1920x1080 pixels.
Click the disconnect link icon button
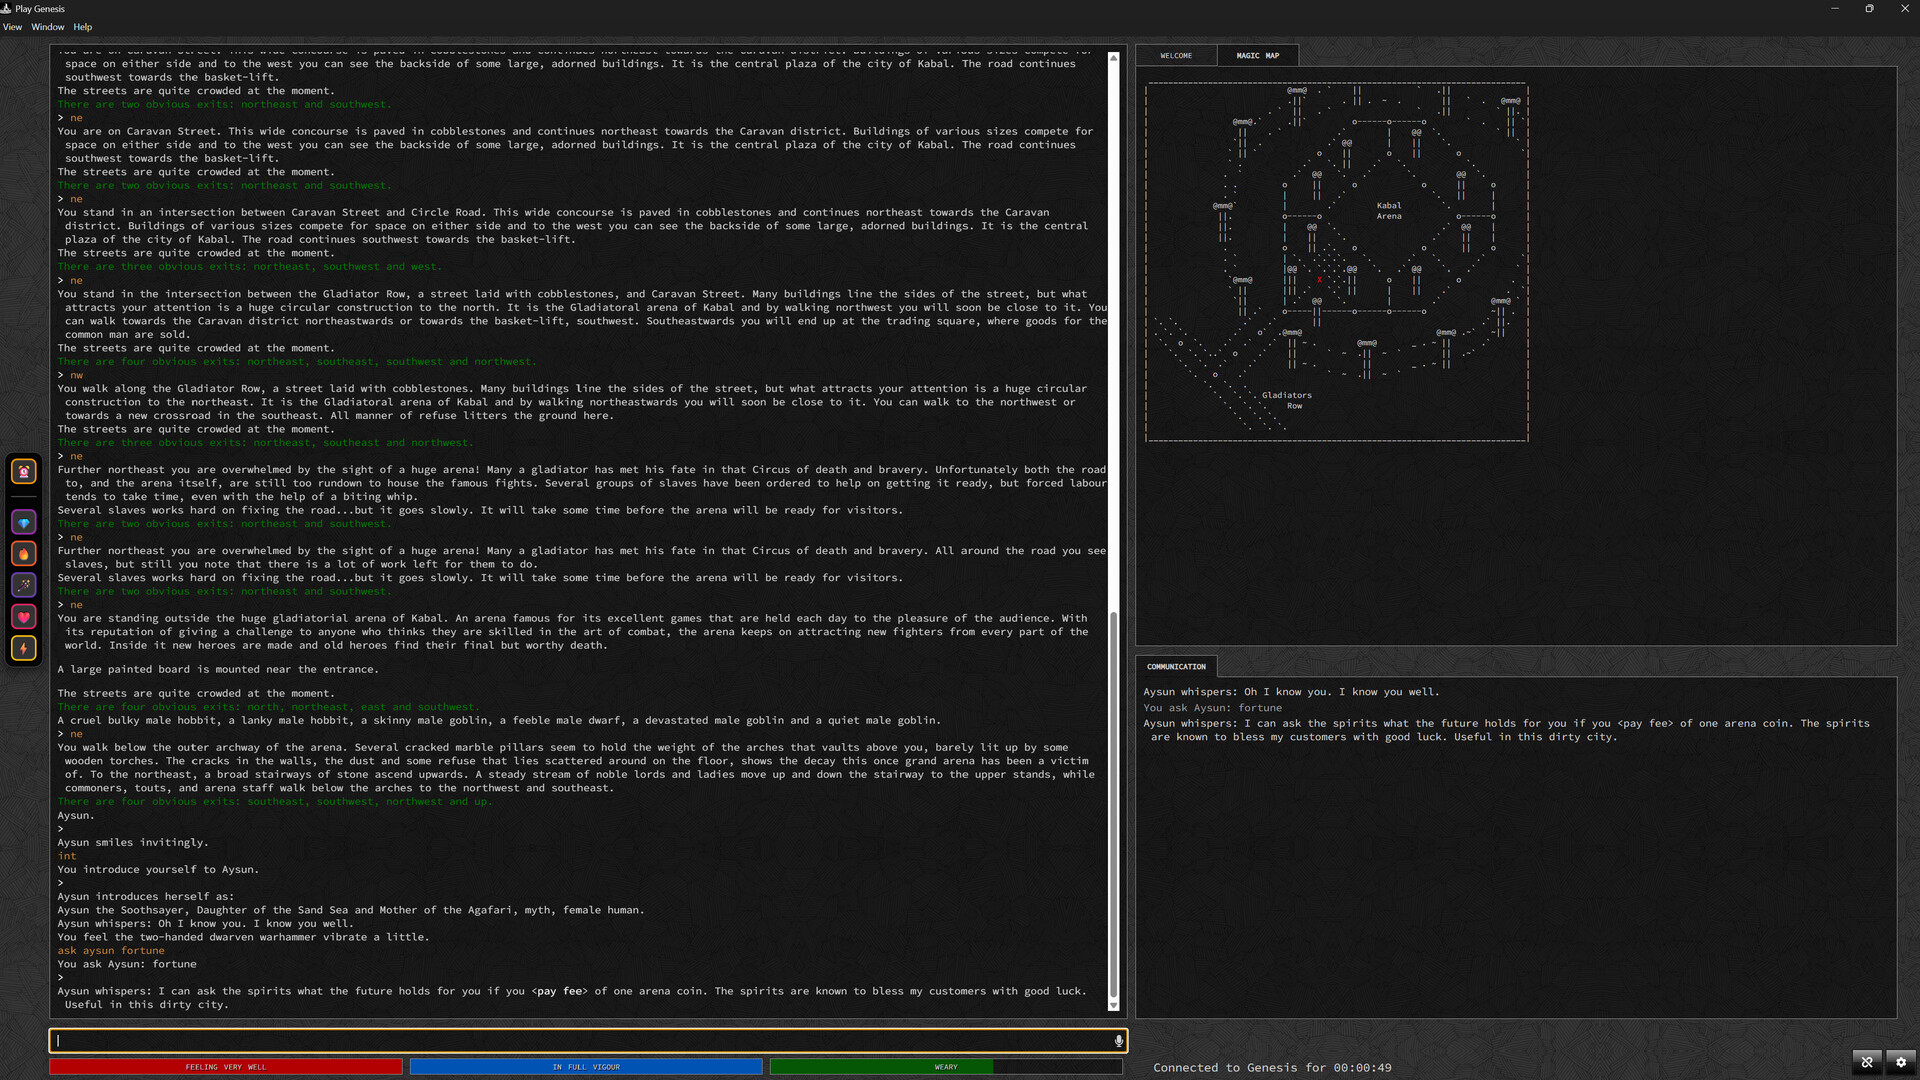1866,1062
